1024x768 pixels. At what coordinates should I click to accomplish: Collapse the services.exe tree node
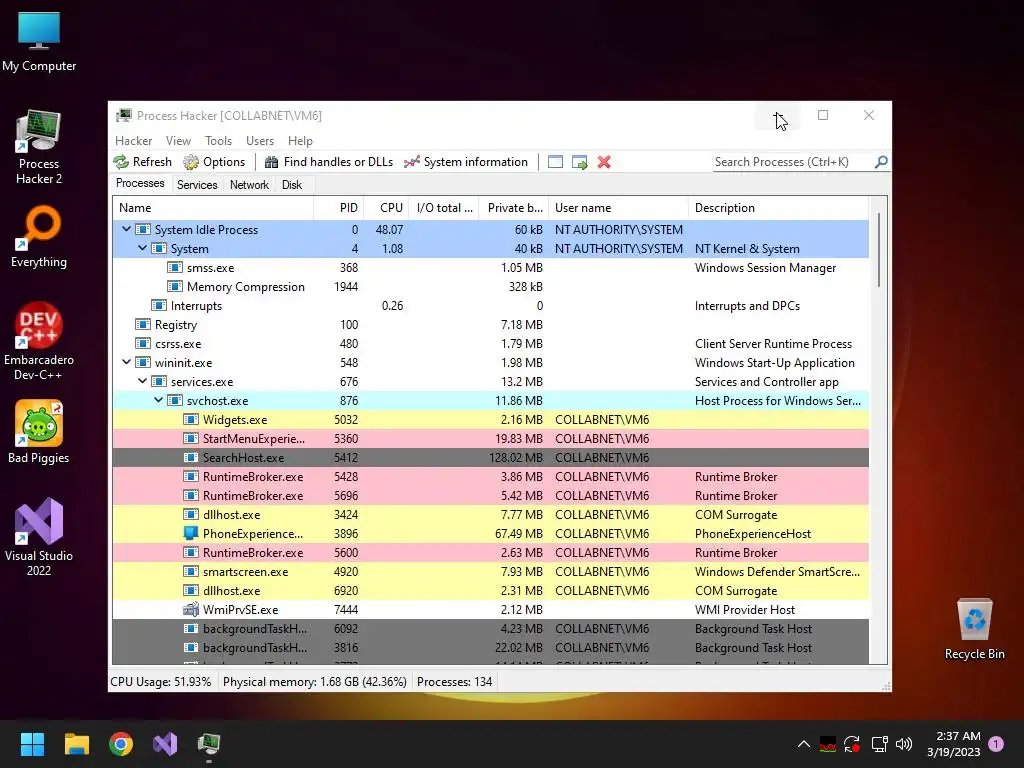[142, 381]
